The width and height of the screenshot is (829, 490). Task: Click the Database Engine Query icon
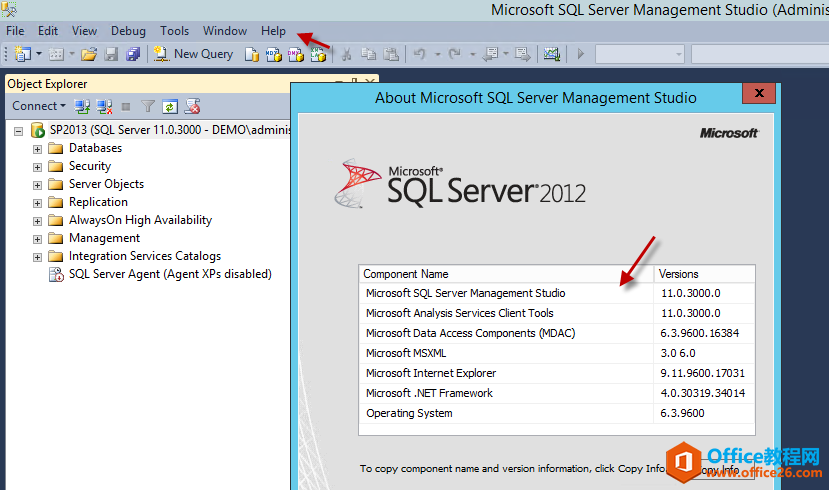[253, 54]
